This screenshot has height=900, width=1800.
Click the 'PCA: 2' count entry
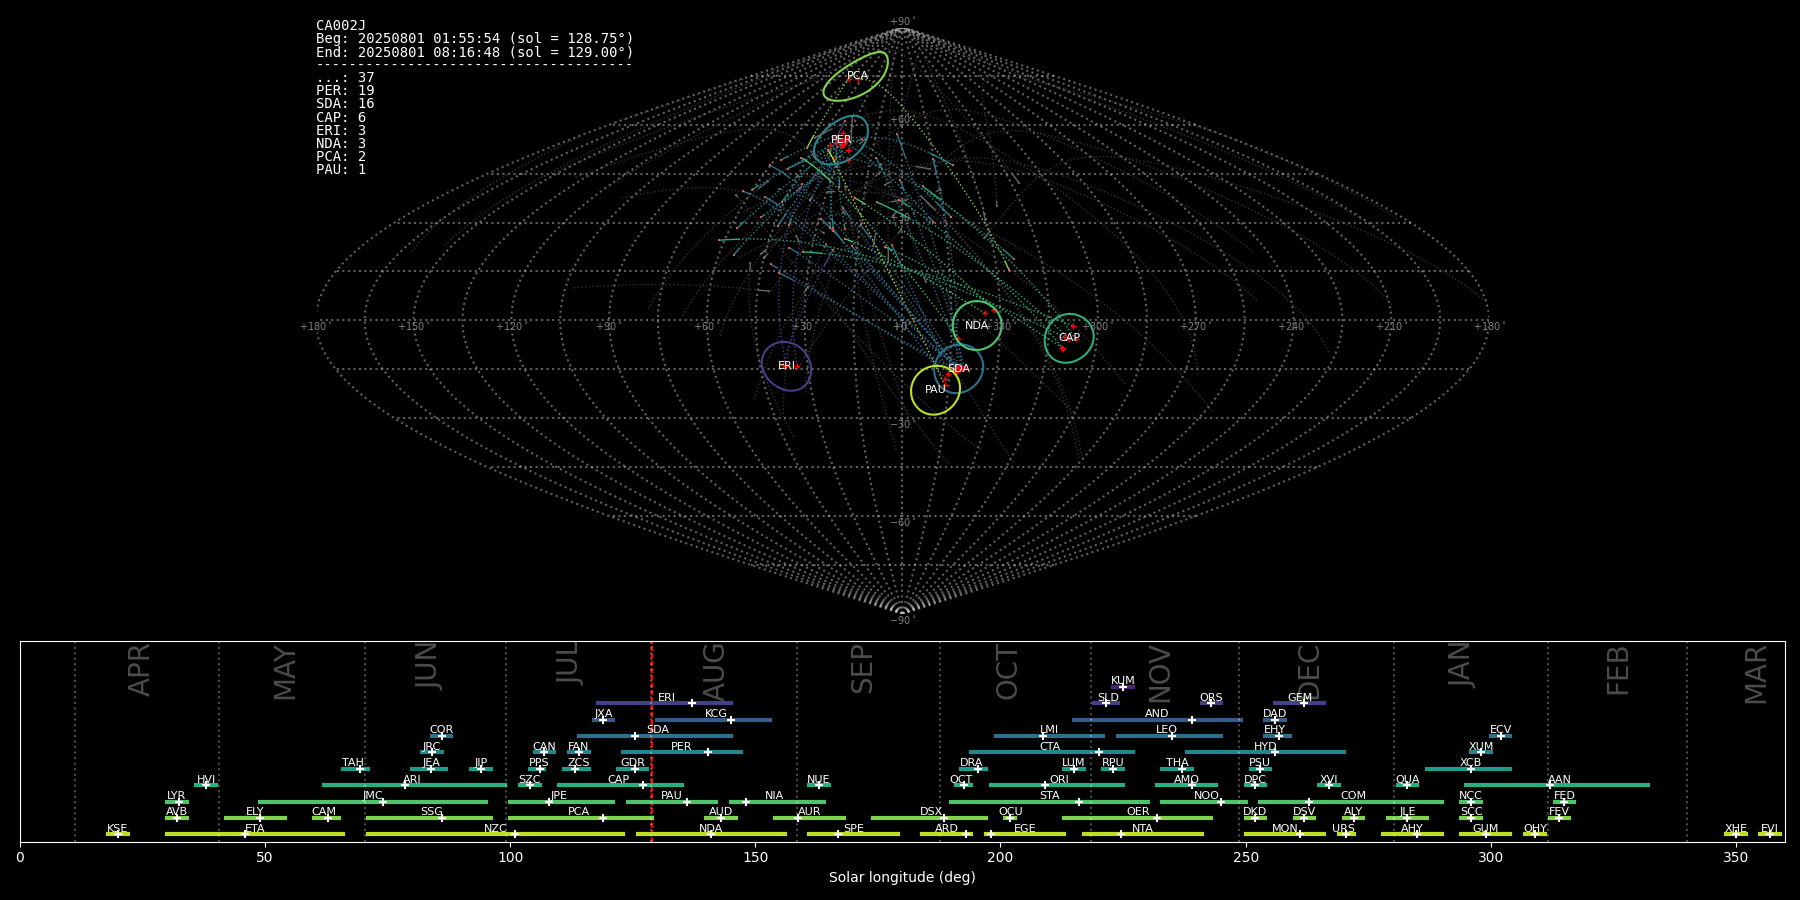tap(341, 156)
